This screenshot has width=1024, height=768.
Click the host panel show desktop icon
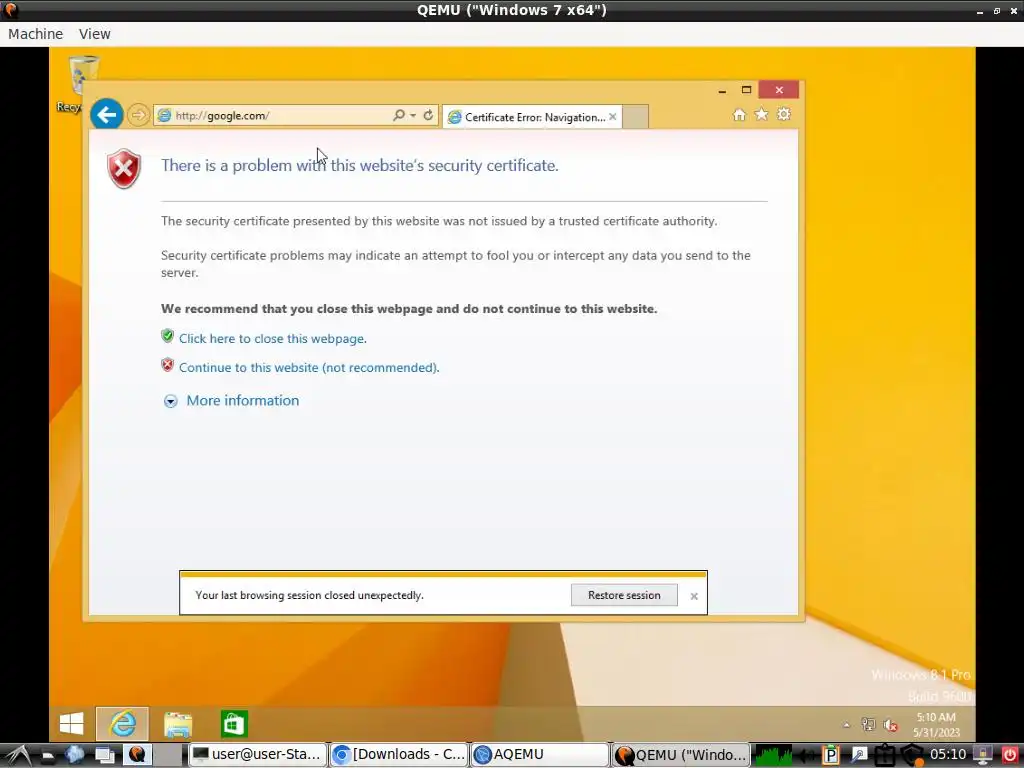(104, 755)
